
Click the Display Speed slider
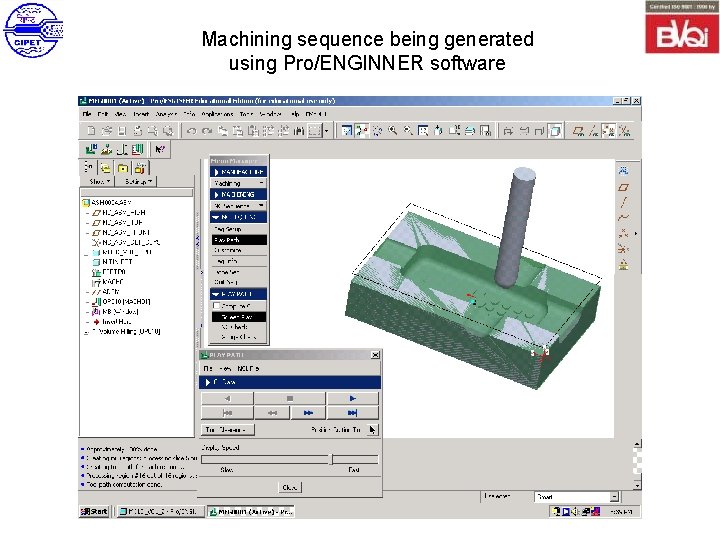(290, 459)
